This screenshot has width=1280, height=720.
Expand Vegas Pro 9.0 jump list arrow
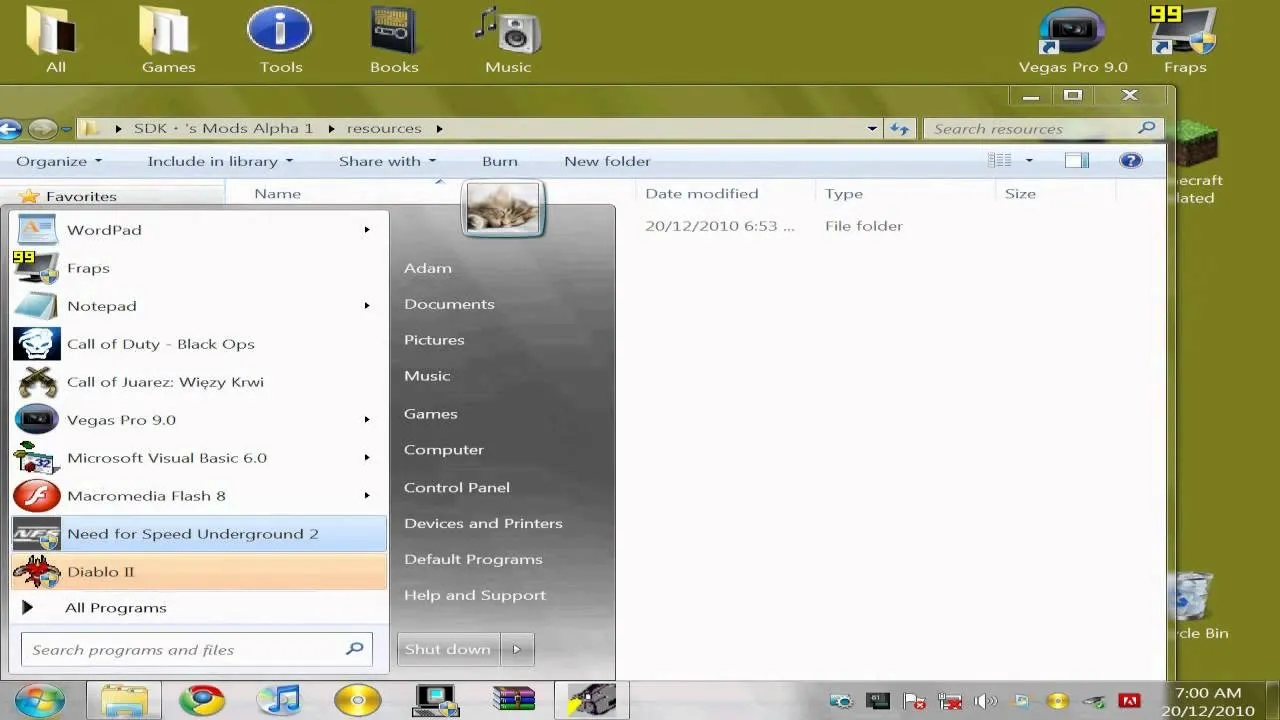coord(367,420)
